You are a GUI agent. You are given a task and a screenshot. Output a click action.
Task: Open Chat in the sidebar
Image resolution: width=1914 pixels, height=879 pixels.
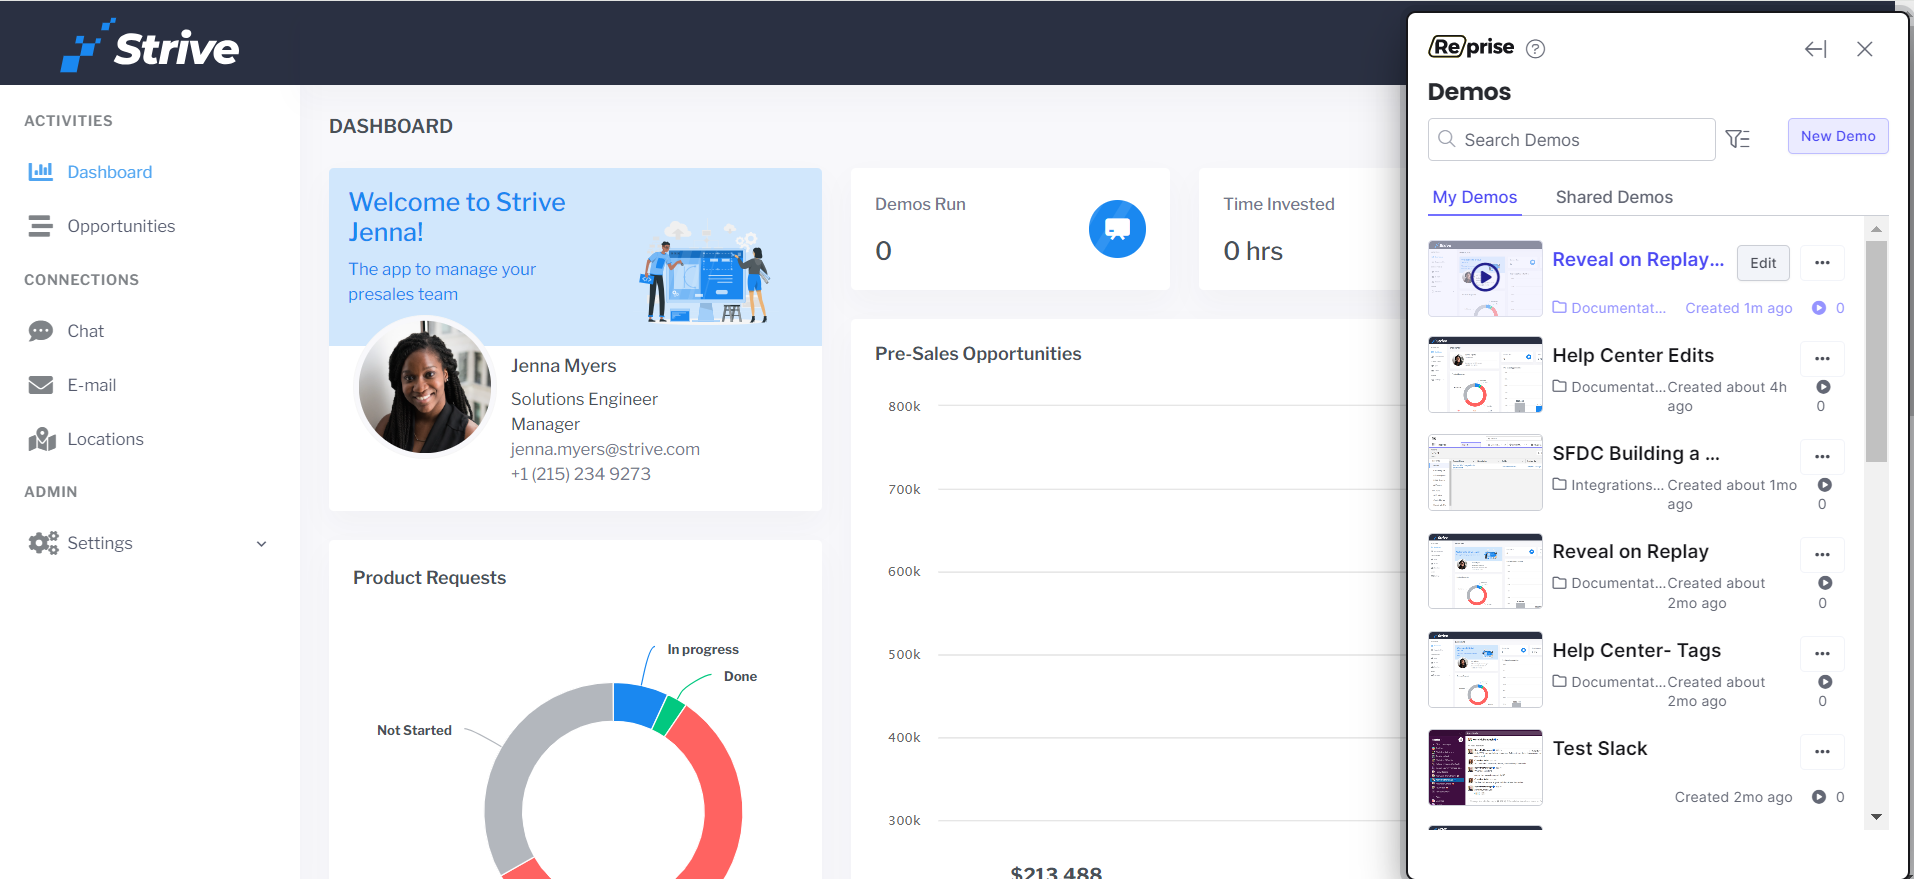(x=86, y=331)
